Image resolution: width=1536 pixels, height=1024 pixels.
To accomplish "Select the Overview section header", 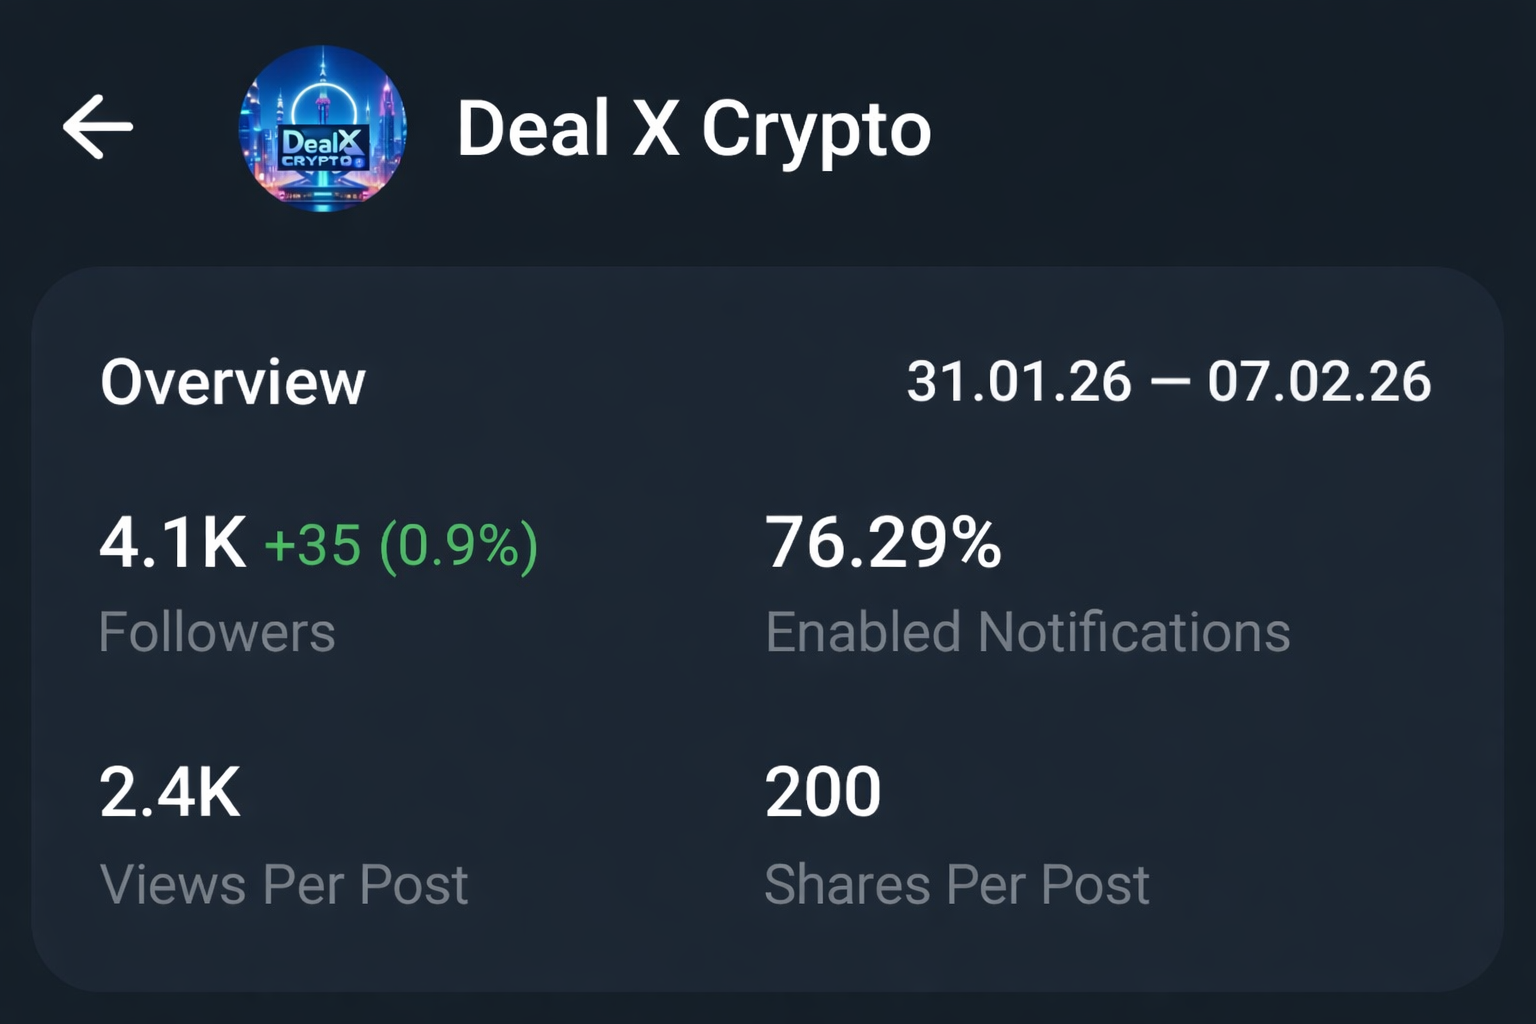I will click(234, 382).
